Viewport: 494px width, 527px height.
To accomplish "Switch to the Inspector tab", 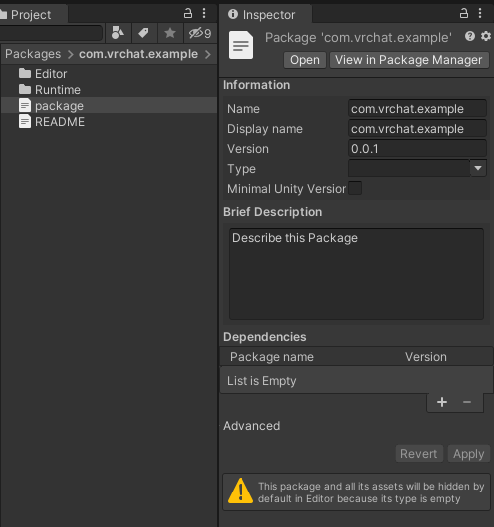I will (262, 14).
